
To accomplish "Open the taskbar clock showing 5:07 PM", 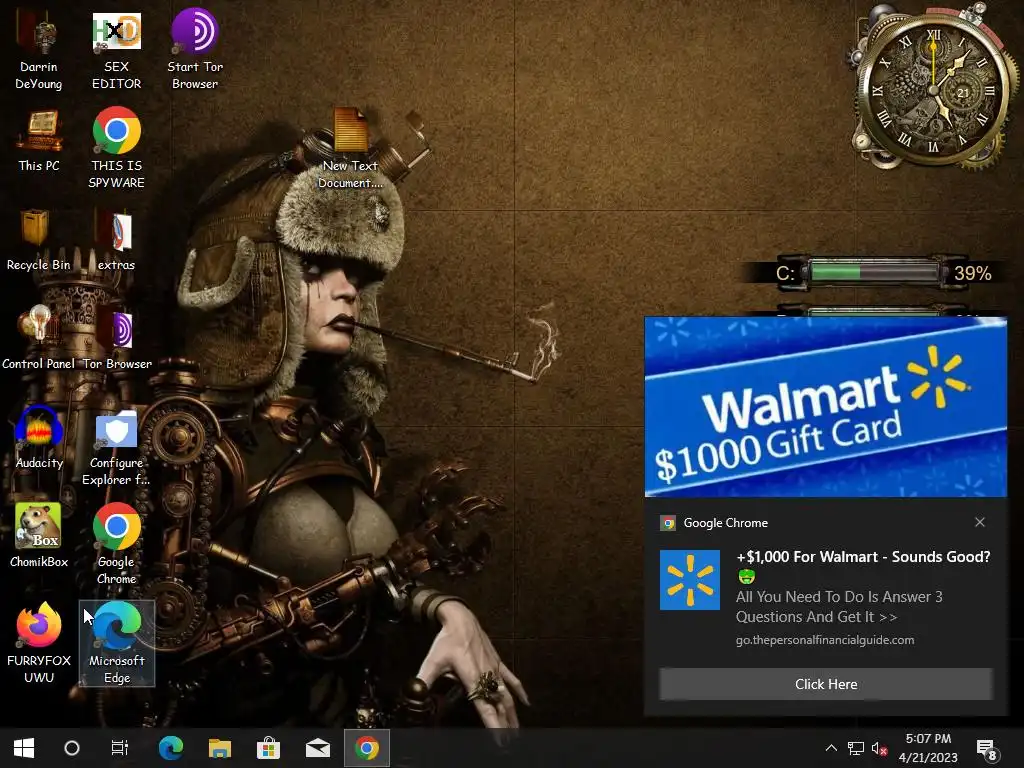I will pos(928,748).
